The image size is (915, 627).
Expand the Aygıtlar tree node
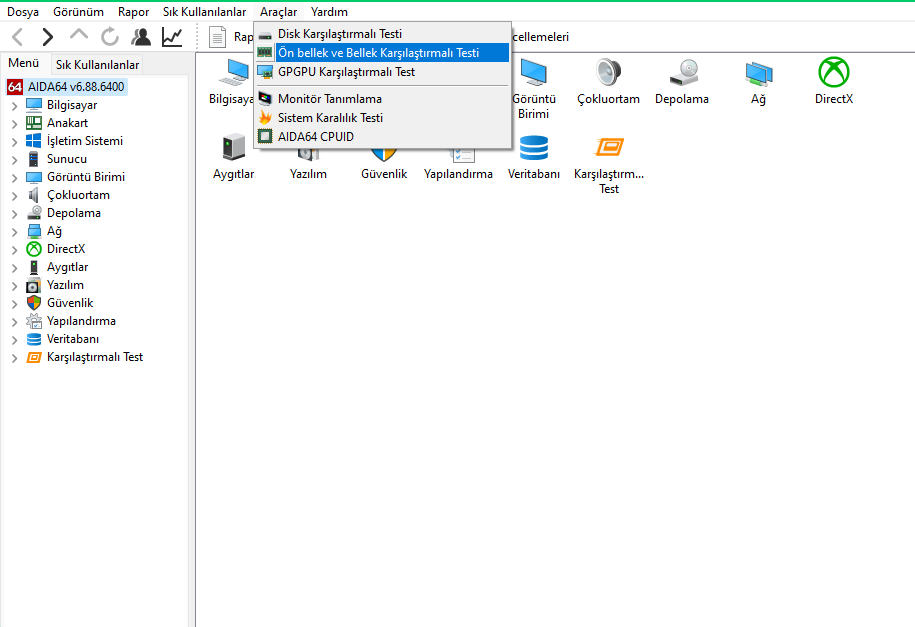(x=15, y=269)
